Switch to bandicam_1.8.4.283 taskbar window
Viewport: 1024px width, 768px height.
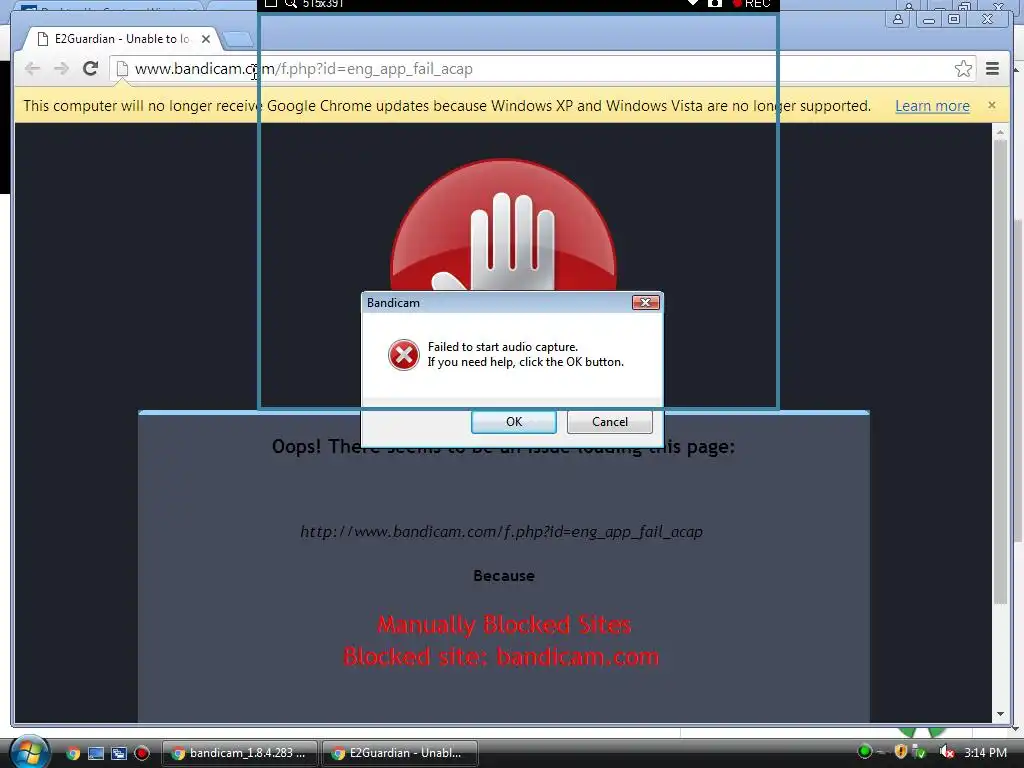239,753
